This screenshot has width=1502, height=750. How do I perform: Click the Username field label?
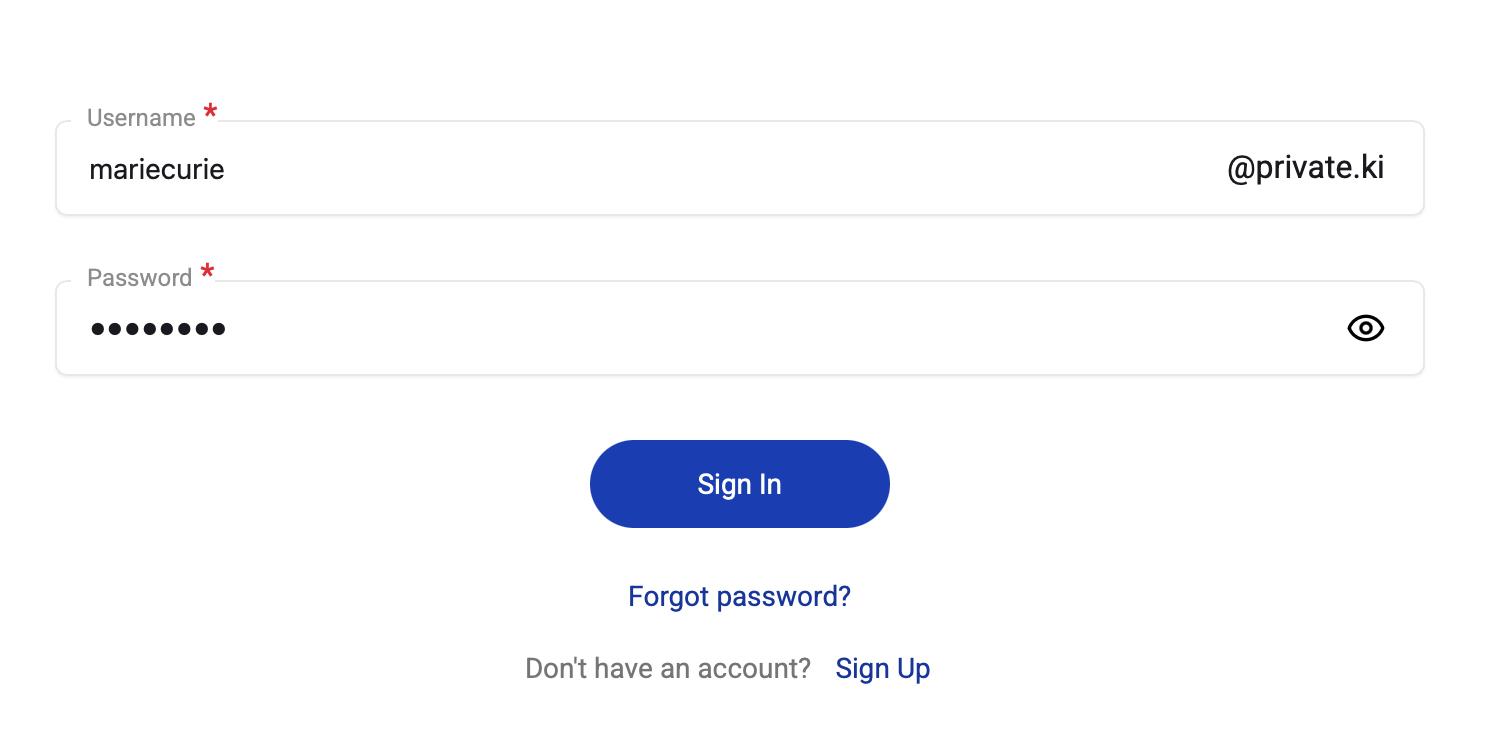point(141,118)
